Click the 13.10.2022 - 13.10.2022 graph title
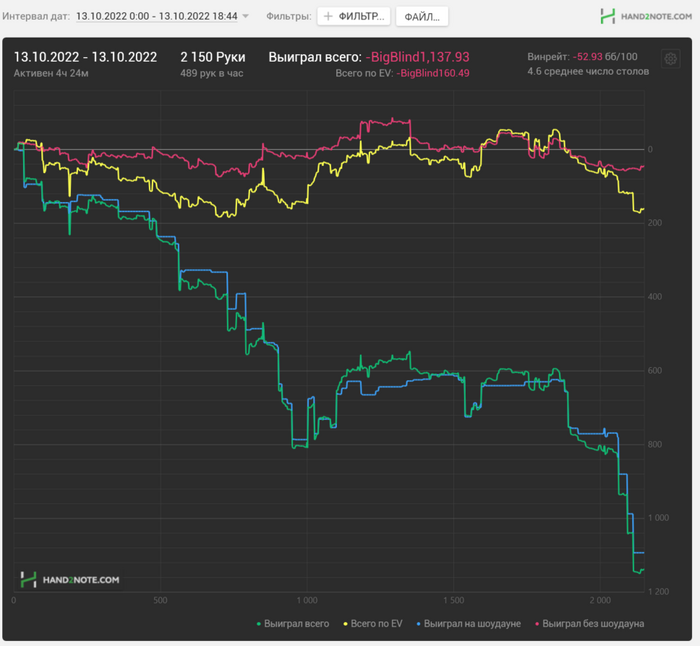Image resolution: width=700 pixels, height=646 pixels. point(85,57)
